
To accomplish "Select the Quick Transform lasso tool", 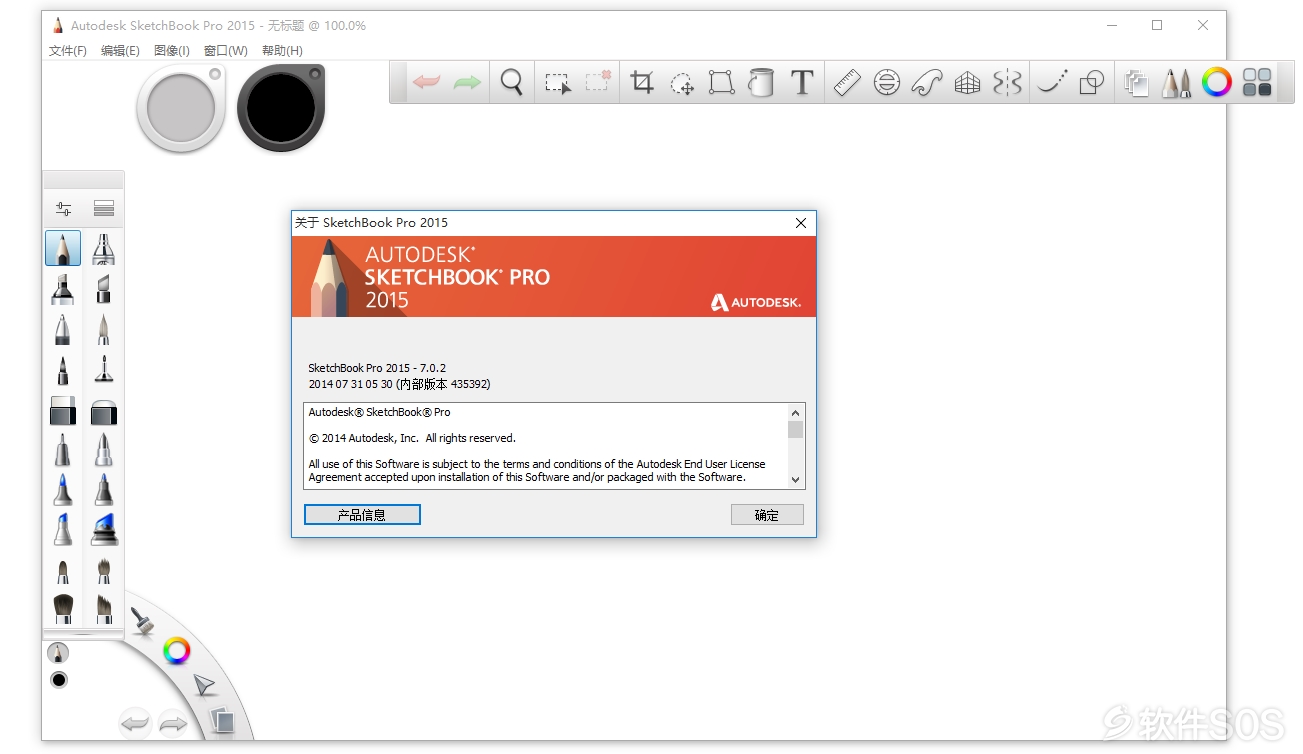I will (682, 83).
